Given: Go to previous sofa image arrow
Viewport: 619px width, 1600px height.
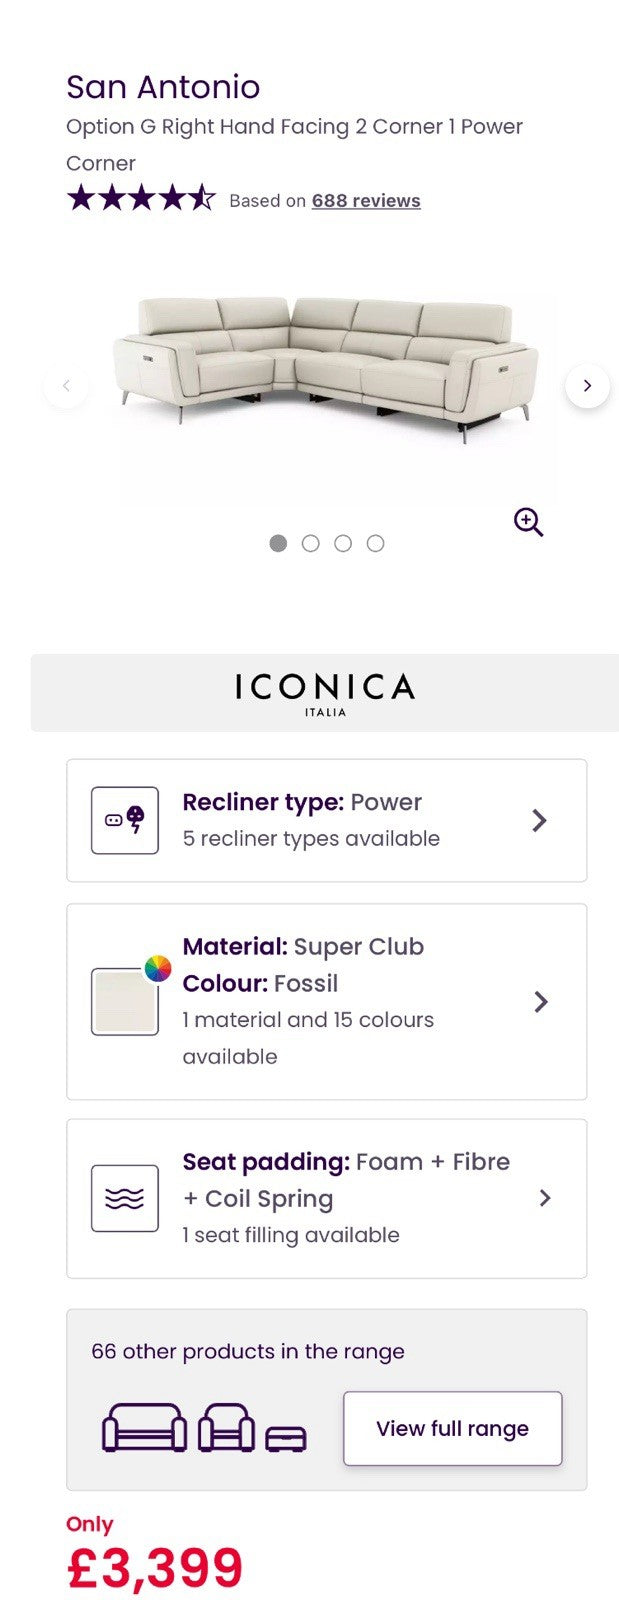Looking at the screenshot, I should [x=66, y=386].
